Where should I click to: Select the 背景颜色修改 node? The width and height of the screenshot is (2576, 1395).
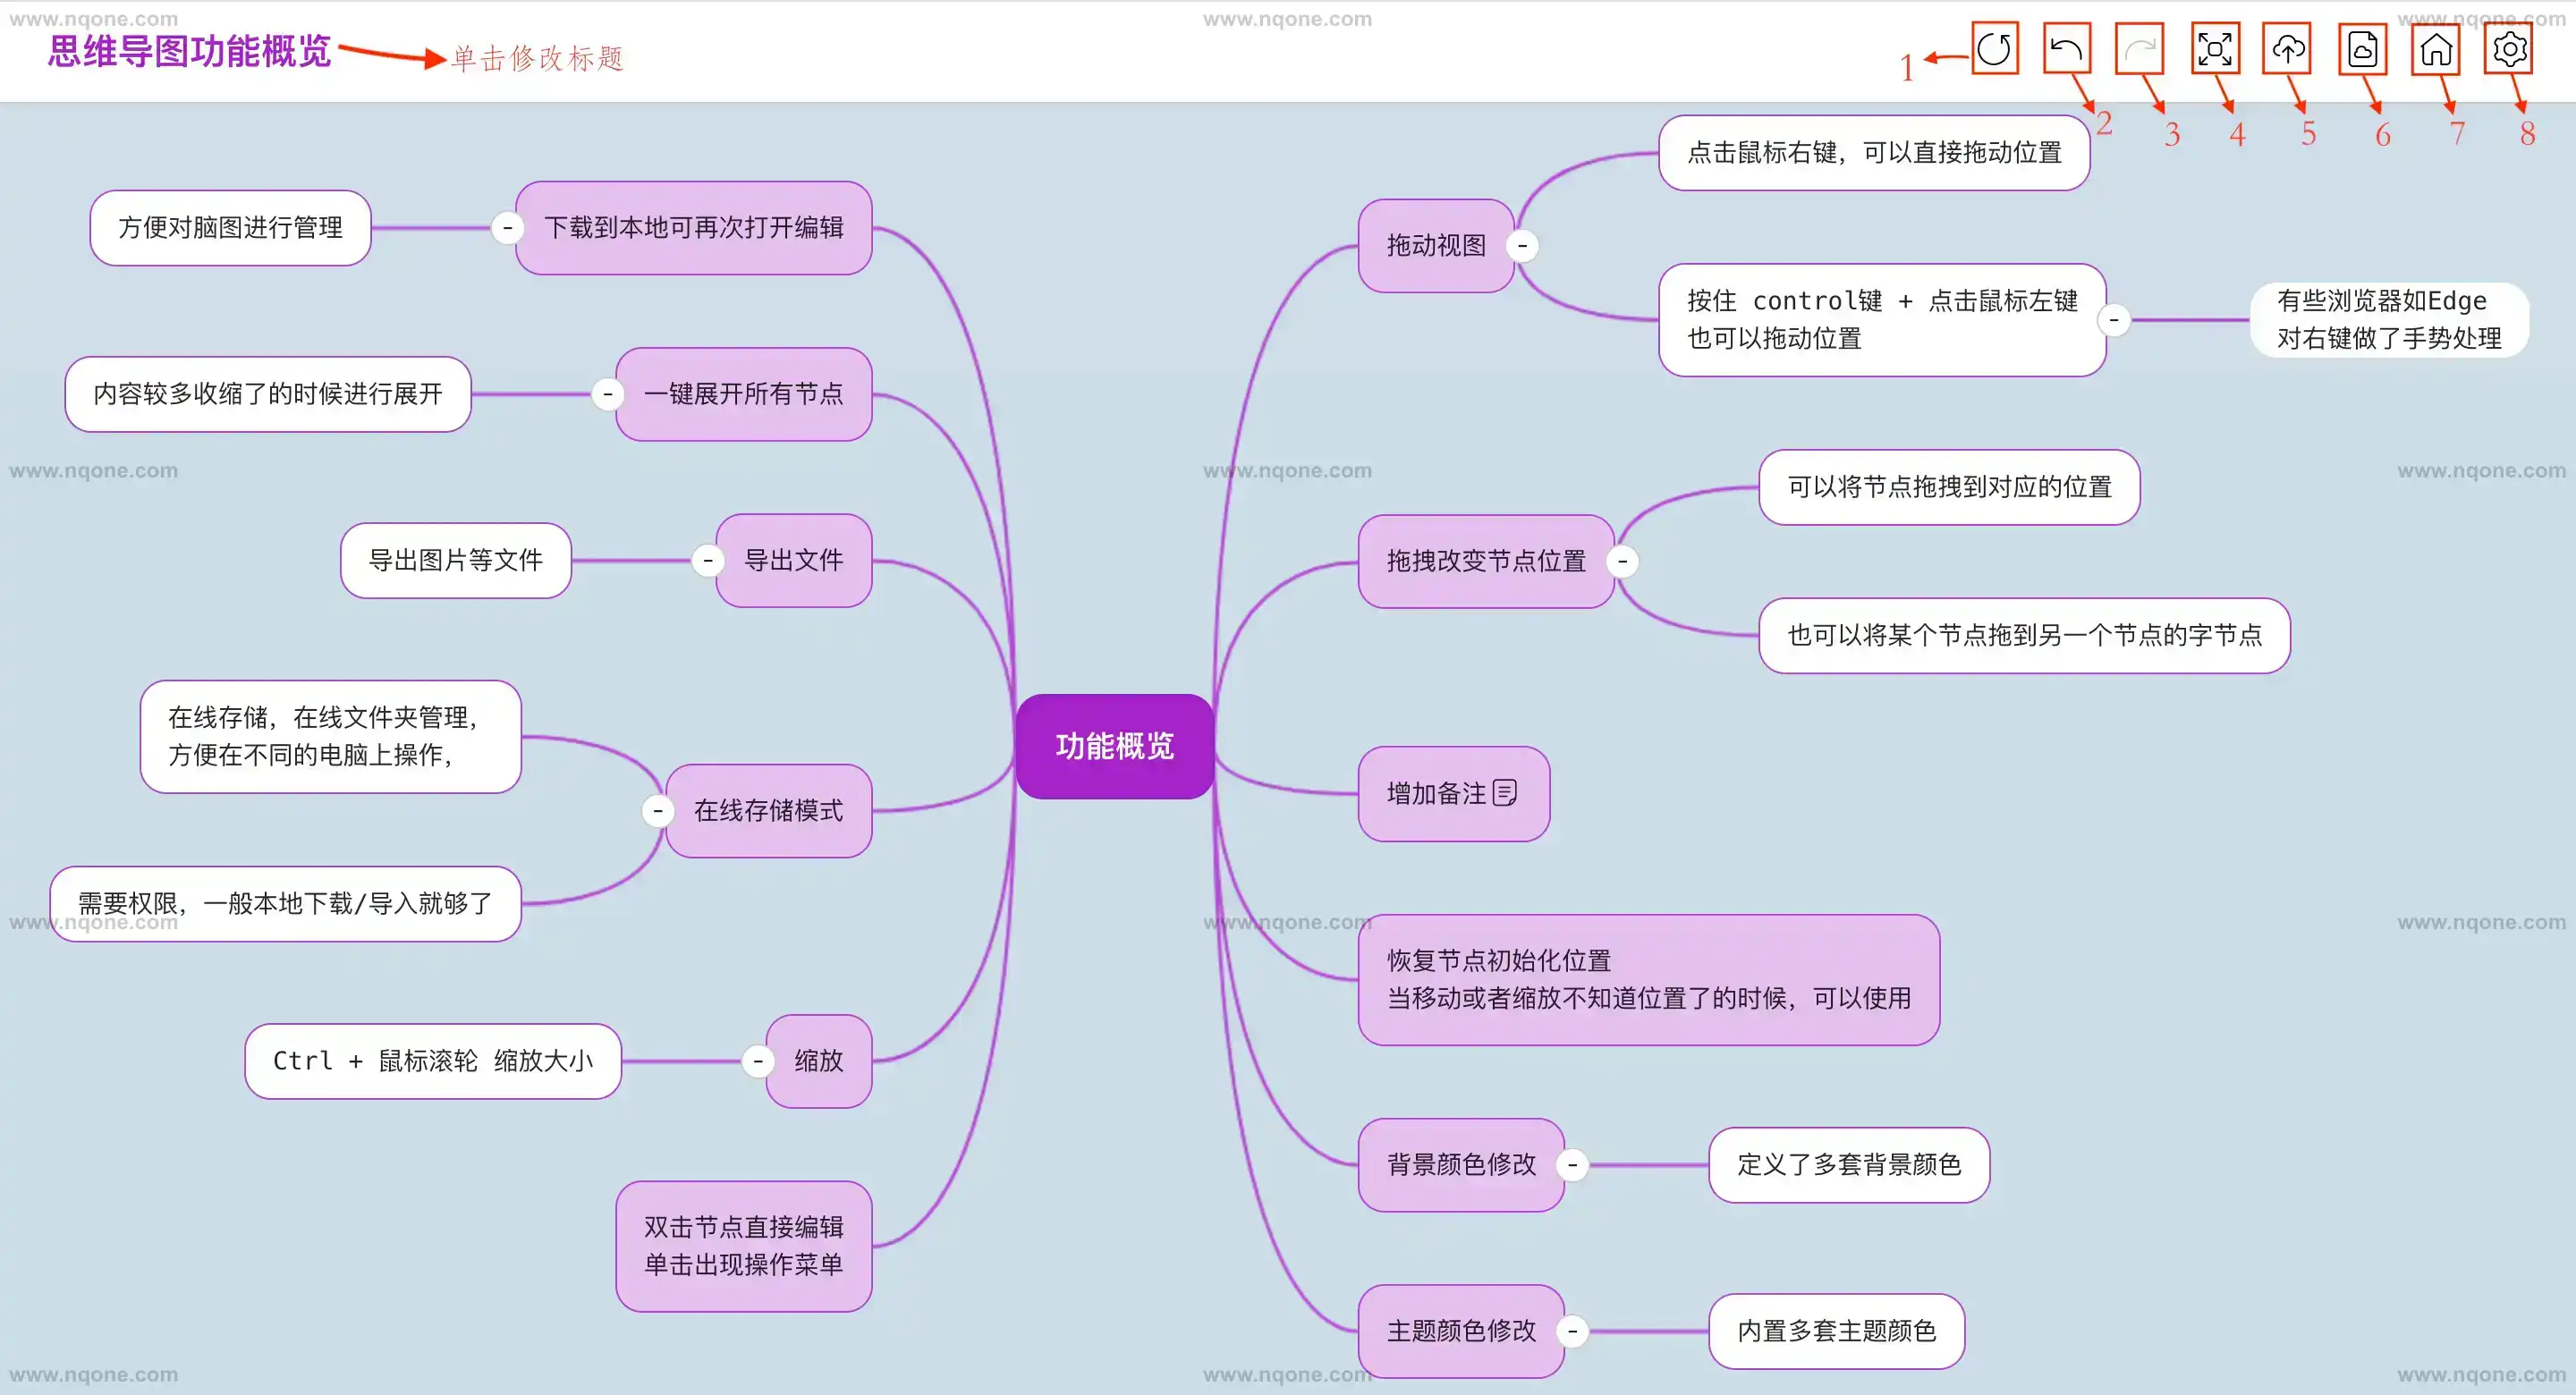(1462, 1165)
